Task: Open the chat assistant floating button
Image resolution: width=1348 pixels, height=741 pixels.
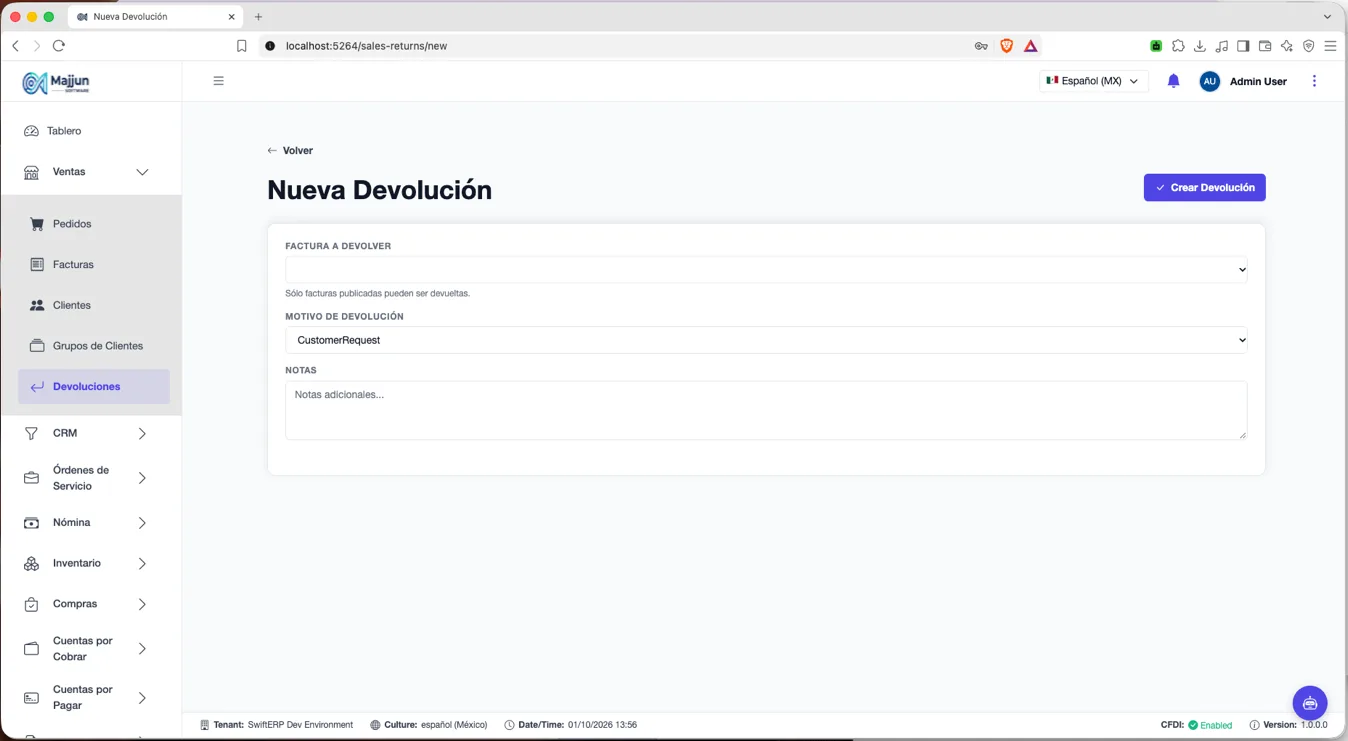Action: (1309, 703)
